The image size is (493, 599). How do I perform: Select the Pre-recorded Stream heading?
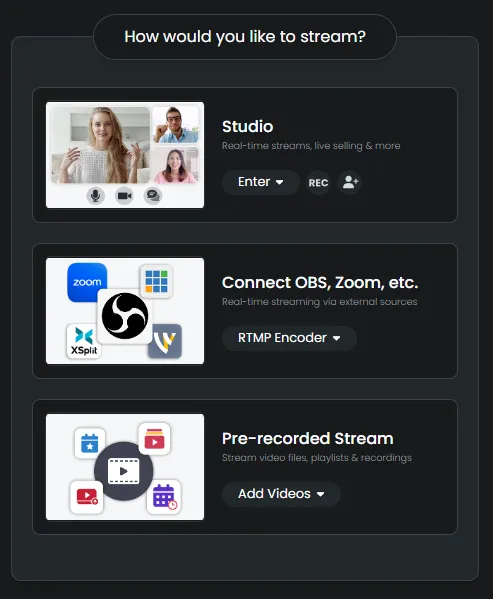(x=307, y=439)
